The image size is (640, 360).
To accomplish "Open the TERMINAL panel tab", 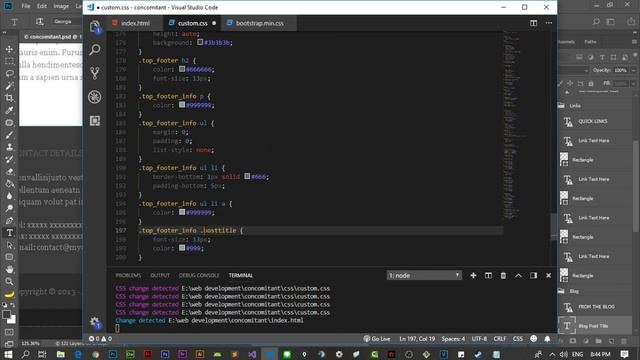I will tap(241, 276).
